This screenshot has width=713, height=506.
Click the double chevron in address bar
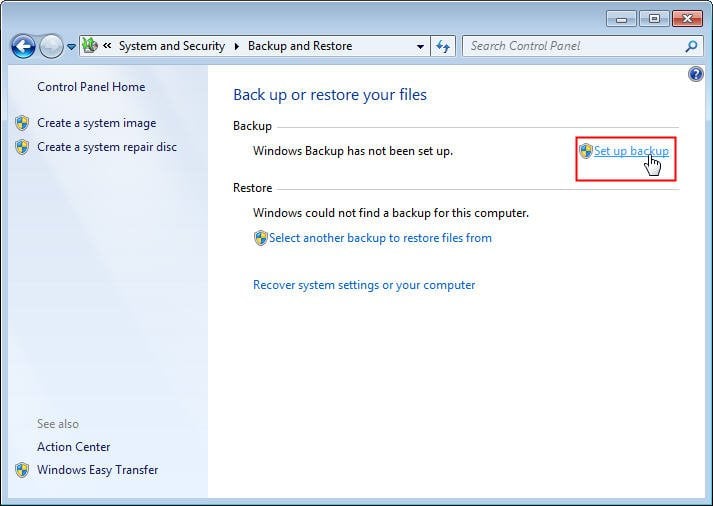coord(107,45)
